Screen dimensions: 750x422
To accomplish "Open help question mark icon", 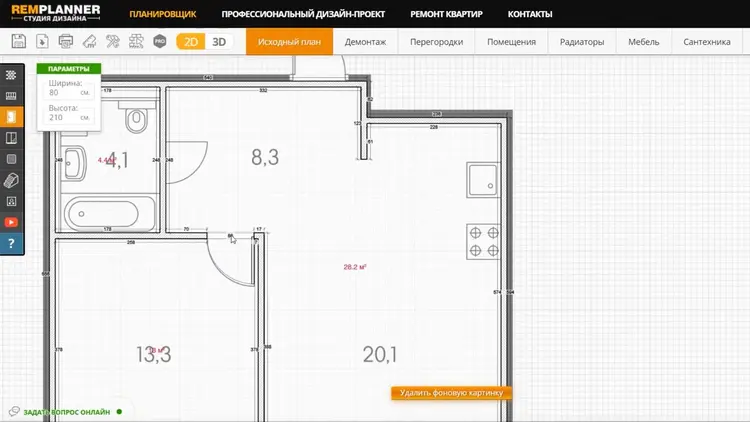I will pos(11,243).
